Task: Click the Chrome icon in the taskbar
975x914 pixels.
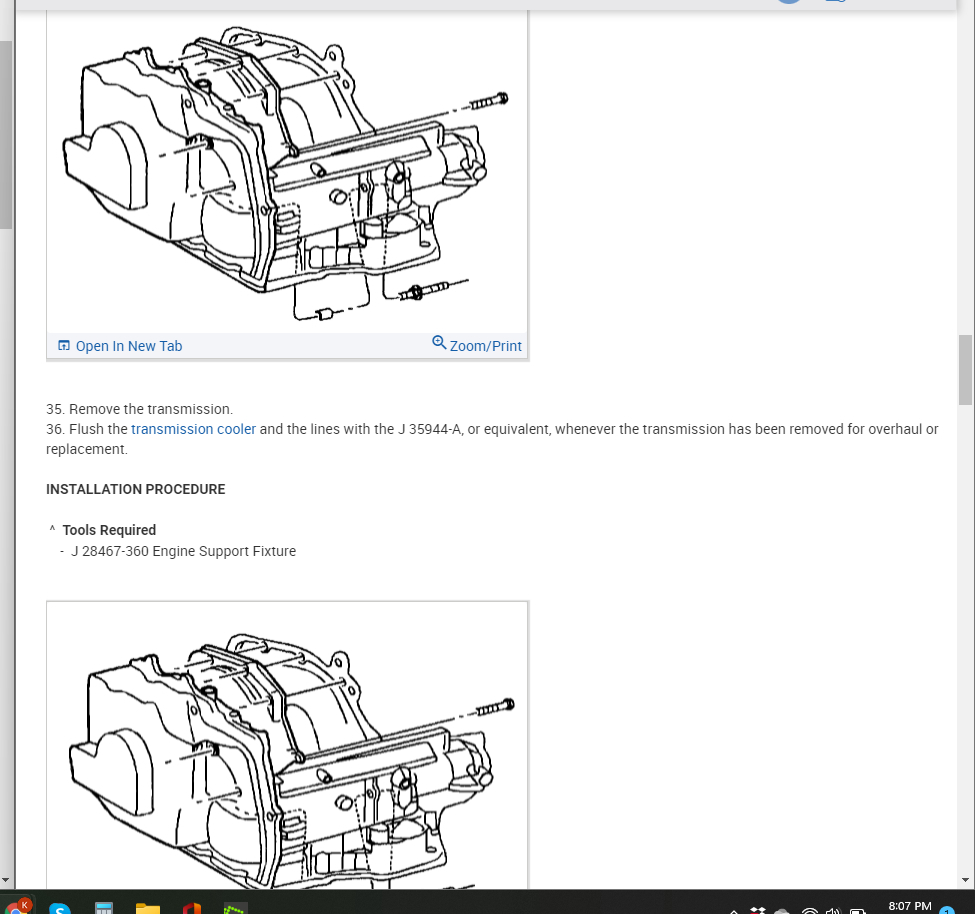Action: click(16, 907)
